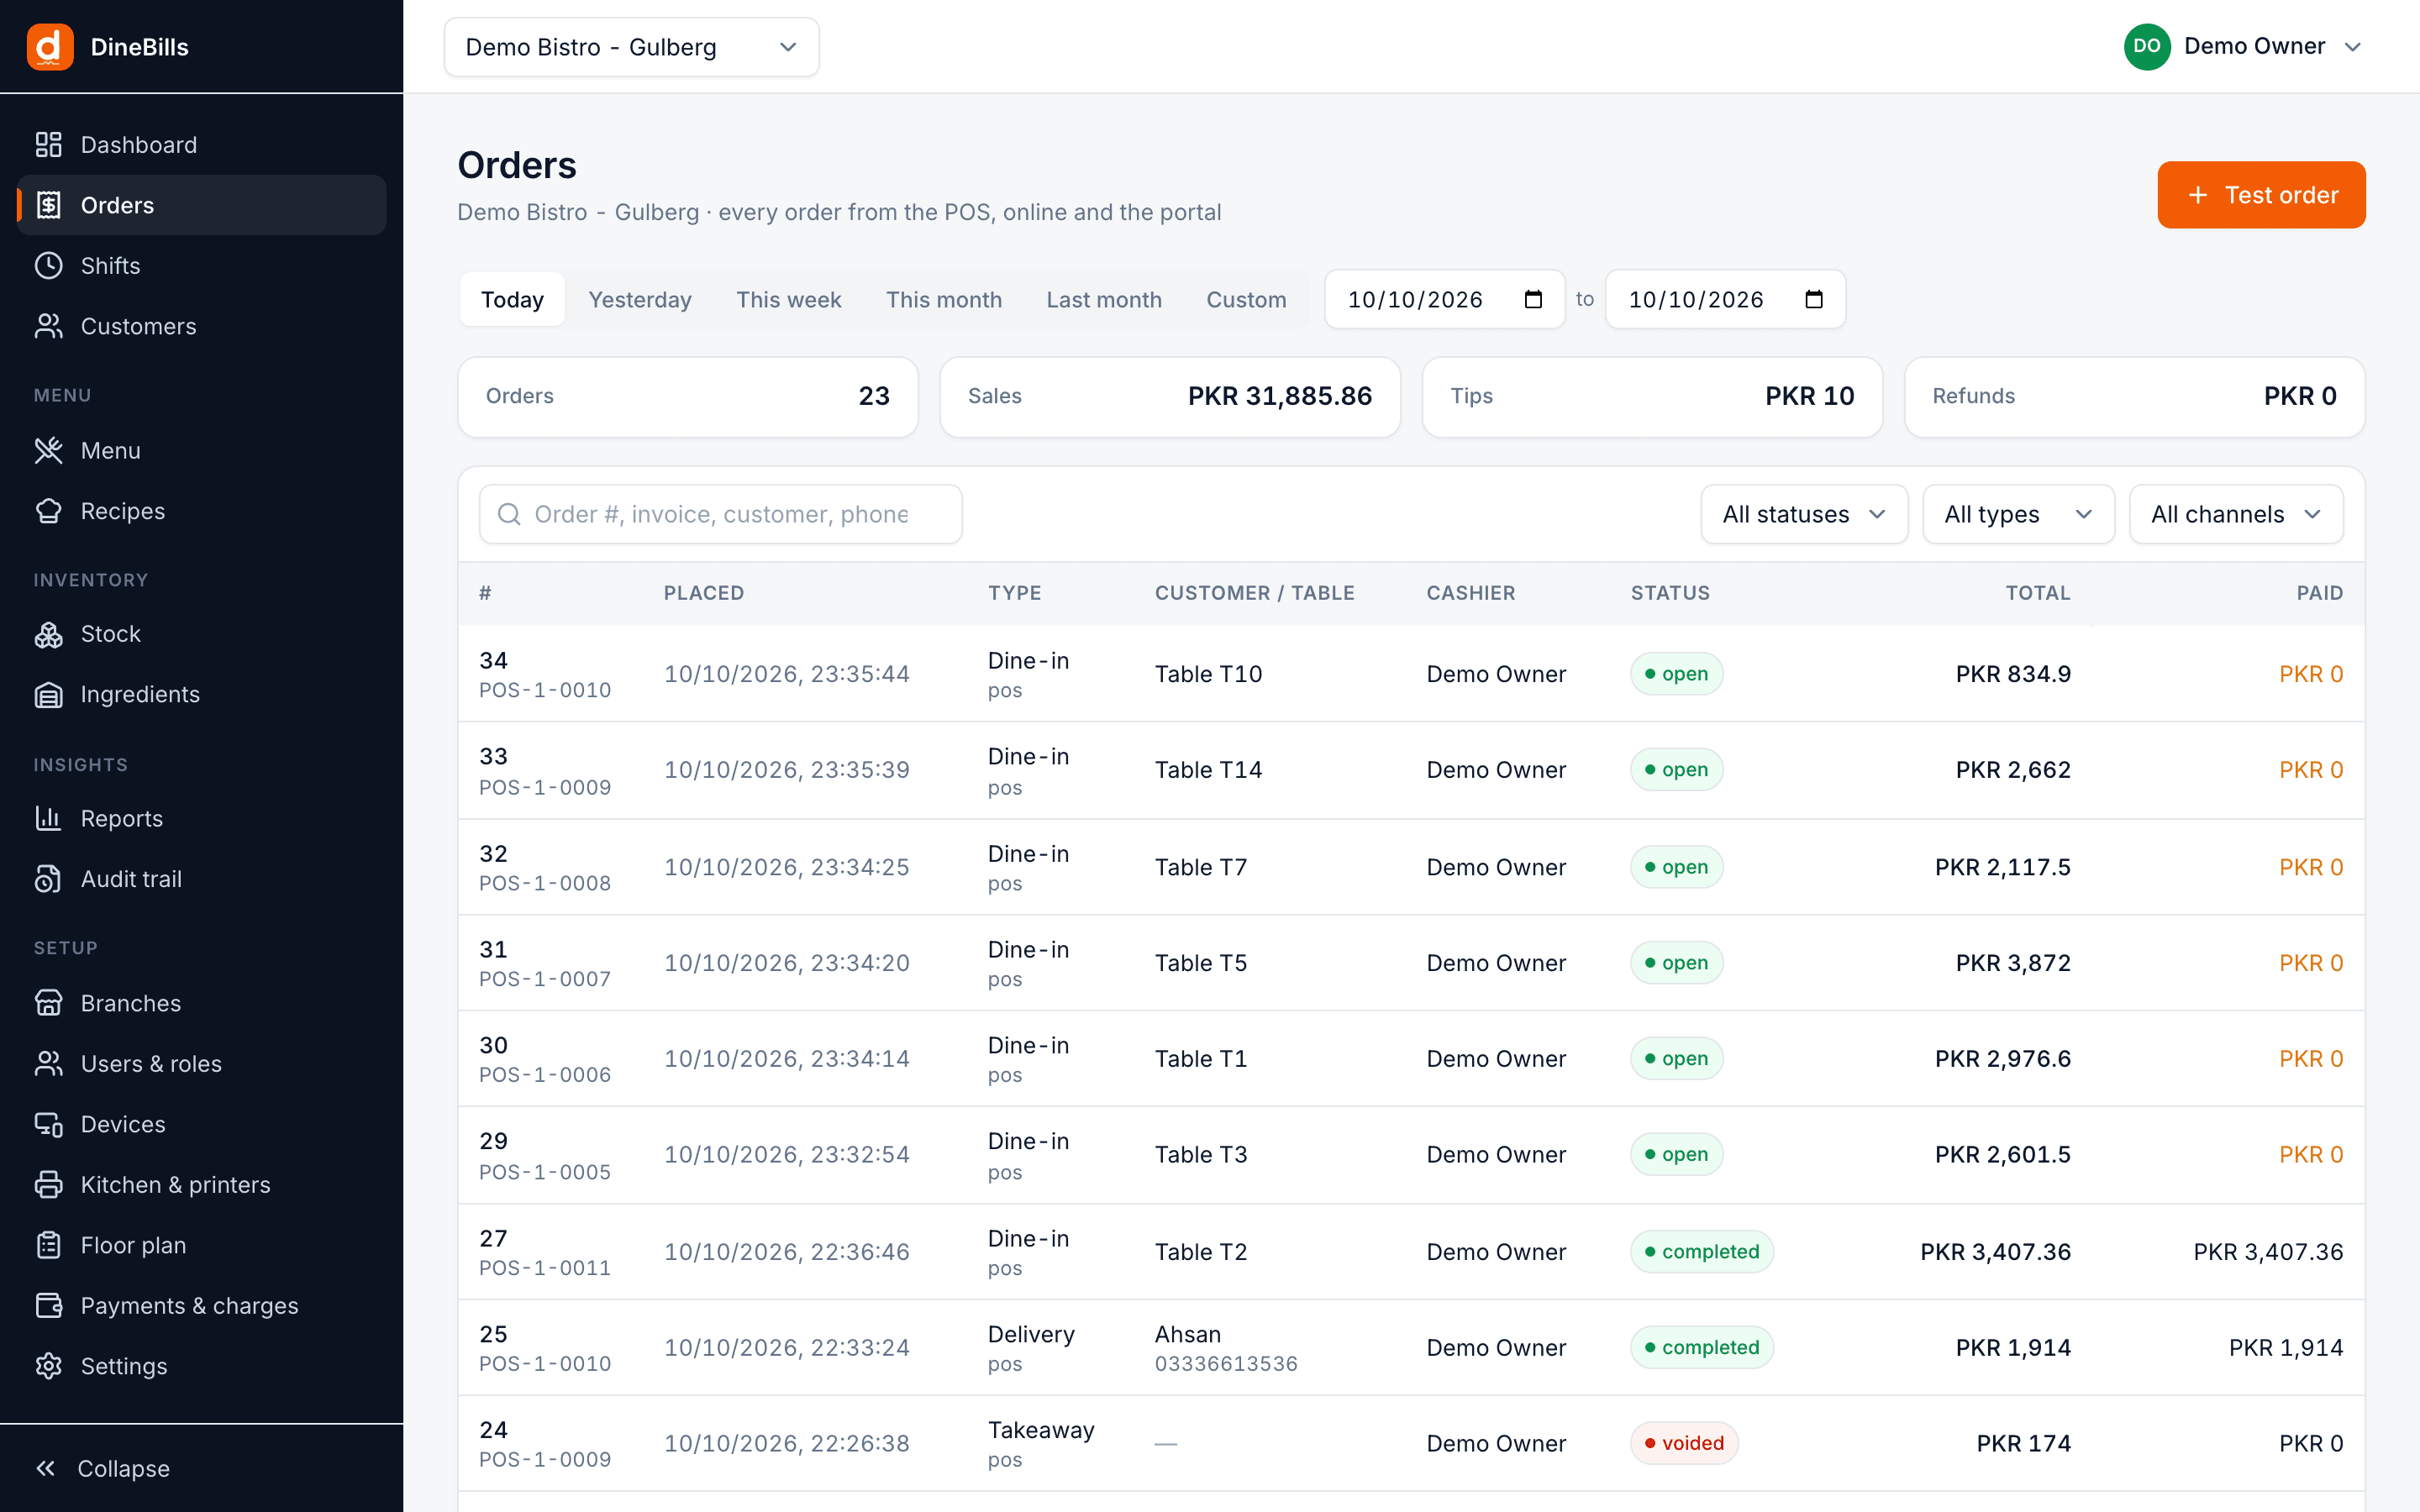
Task: Open Reports via the bar chart icon
Action: [49, 818]
